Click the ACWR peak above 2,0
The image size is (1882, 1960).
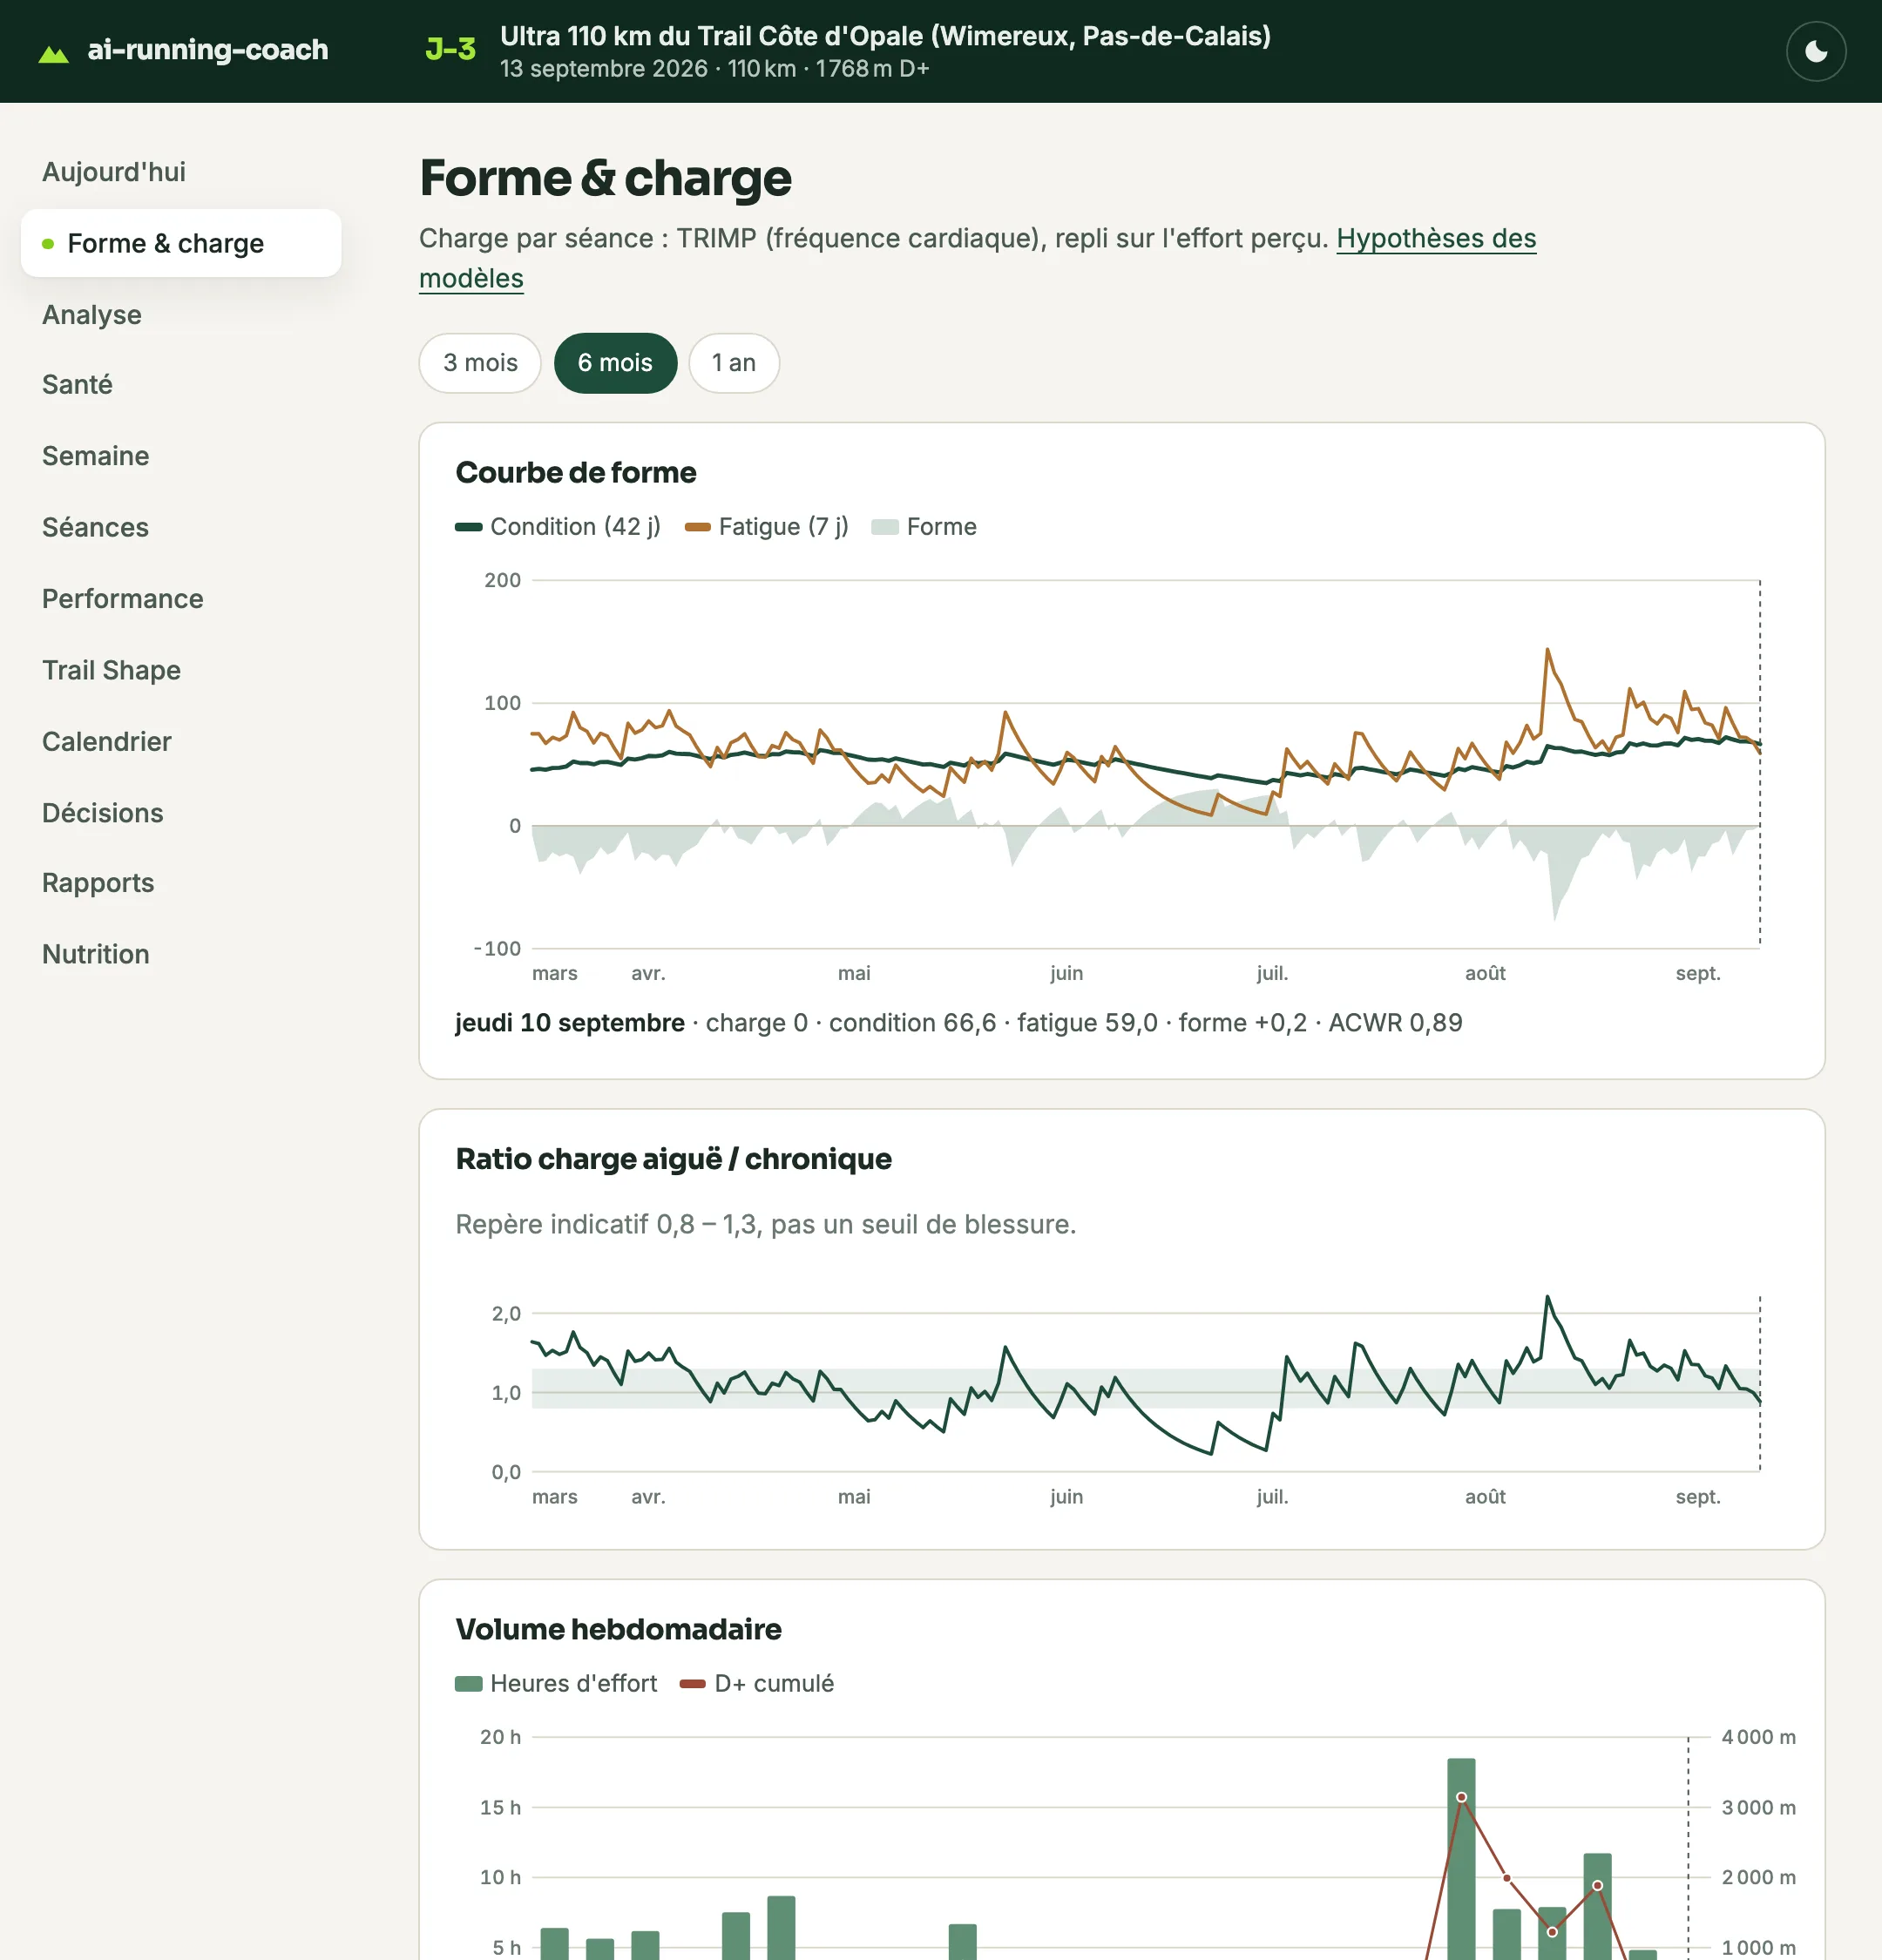tap(1547, 1297)
